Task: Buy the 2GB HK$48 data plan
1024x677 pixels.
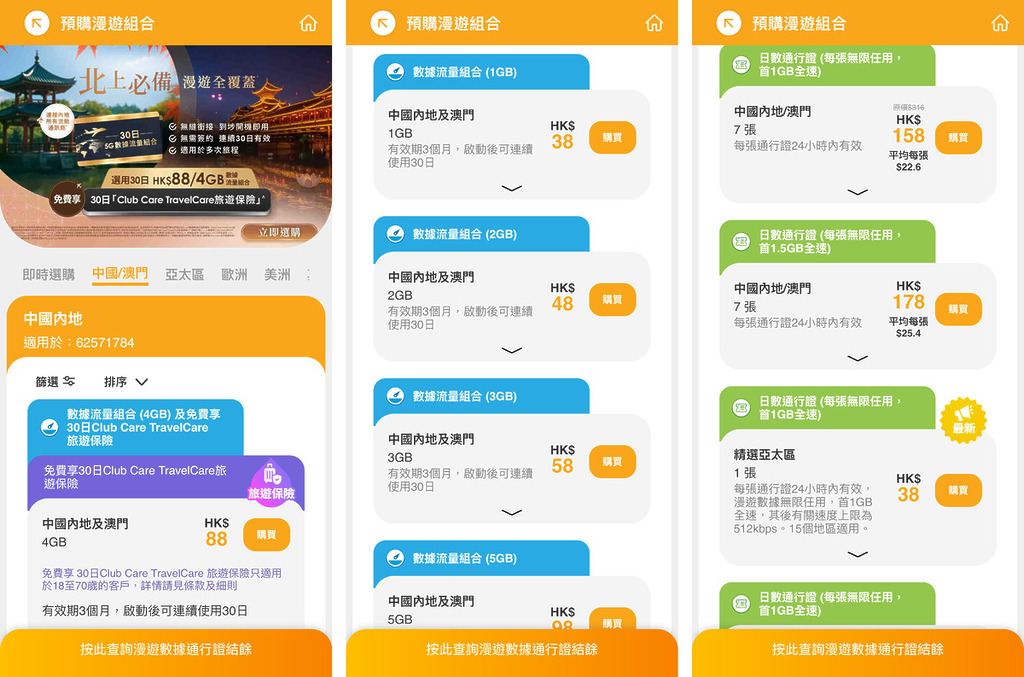Action: click(x=612, y=300)
